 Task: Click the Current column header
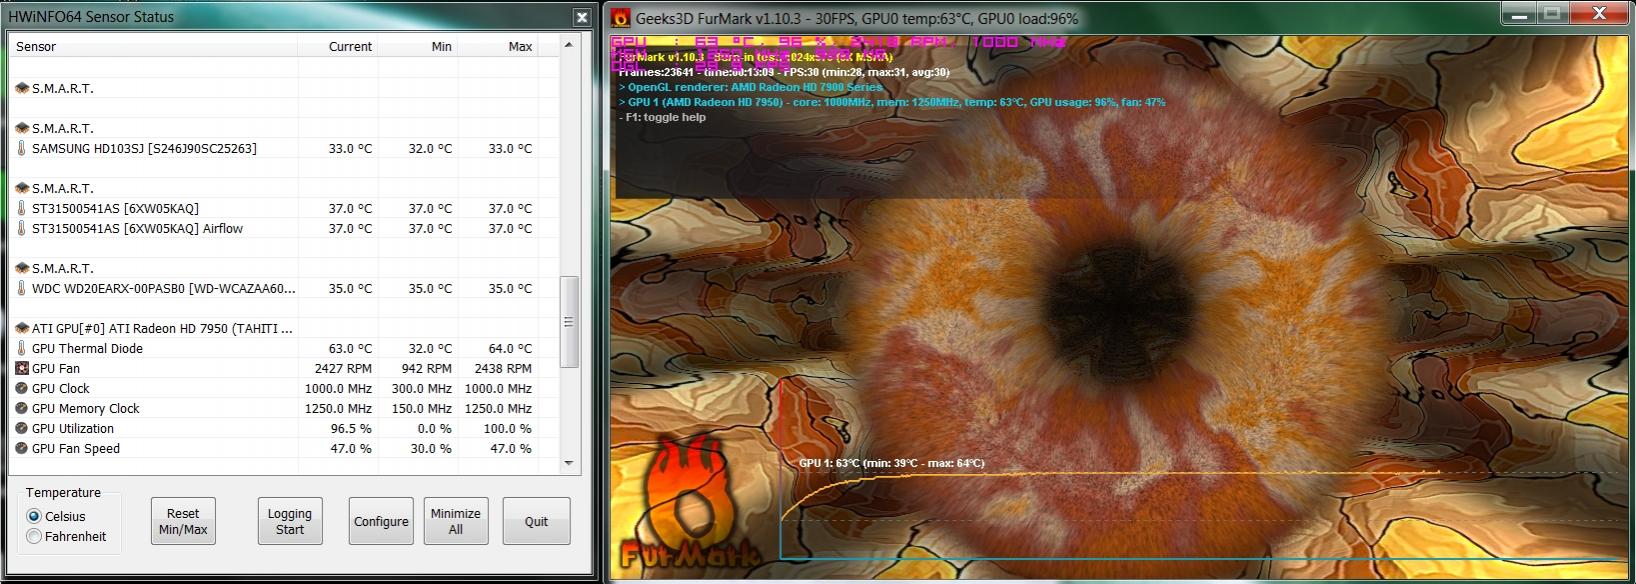tap(338, 46)
